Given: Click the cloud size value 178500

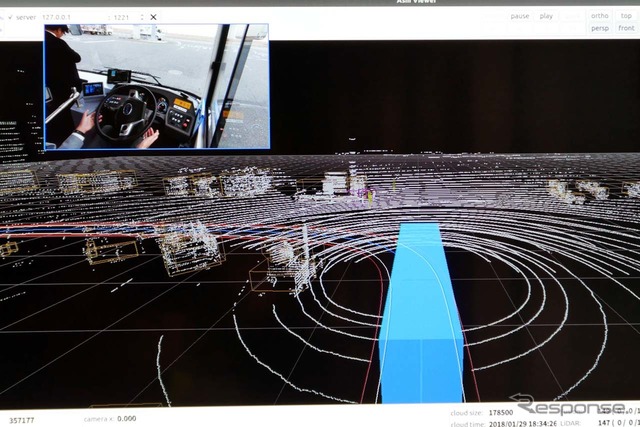Looking at the screenshot, I should [501, 413].
